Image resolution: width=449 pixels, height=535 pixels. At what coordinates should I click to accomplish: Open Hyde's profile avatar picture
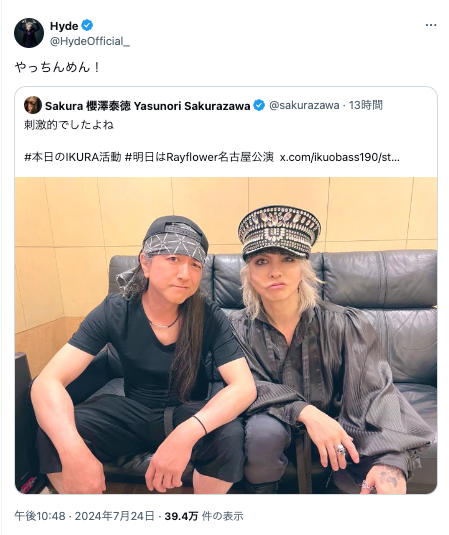[x=29, y=33]
